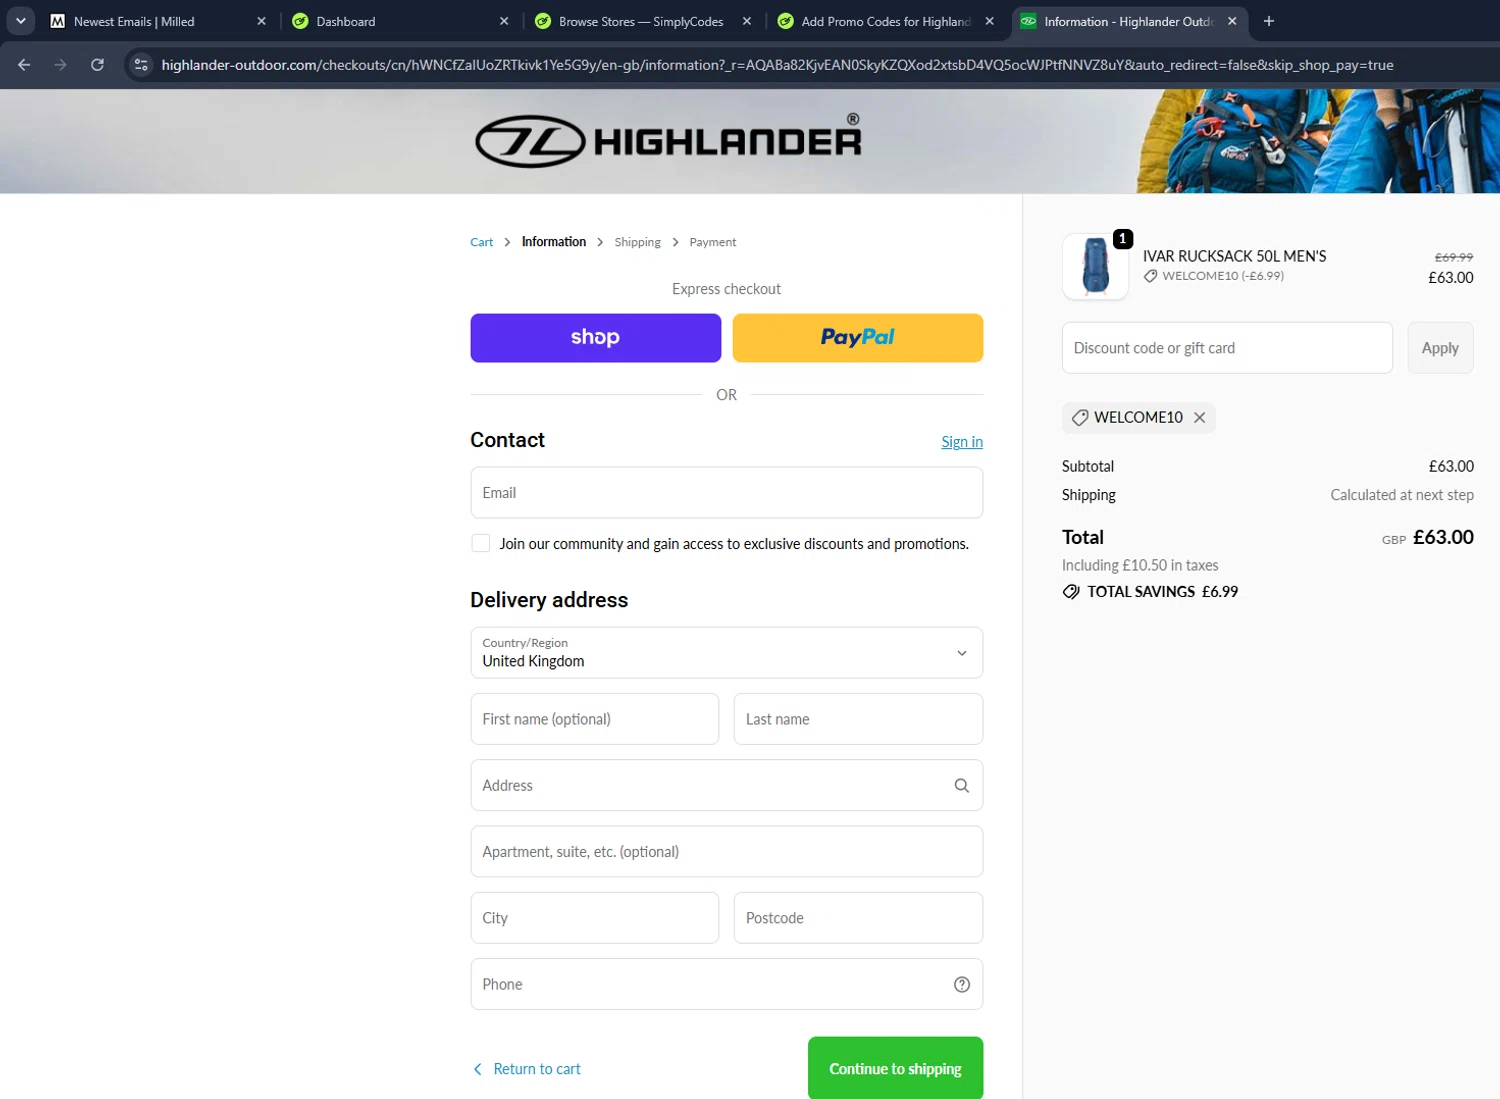The height and width of the screenshot is (1099, 1500).
Task: Click the tag icon in the WELCOME10 chip
Action: click(1080, 417)
